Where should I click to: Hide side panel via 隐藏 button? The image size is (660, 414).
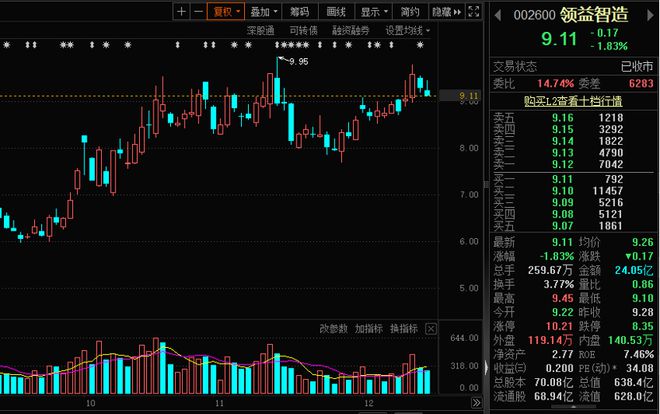(x=446, y=11)
